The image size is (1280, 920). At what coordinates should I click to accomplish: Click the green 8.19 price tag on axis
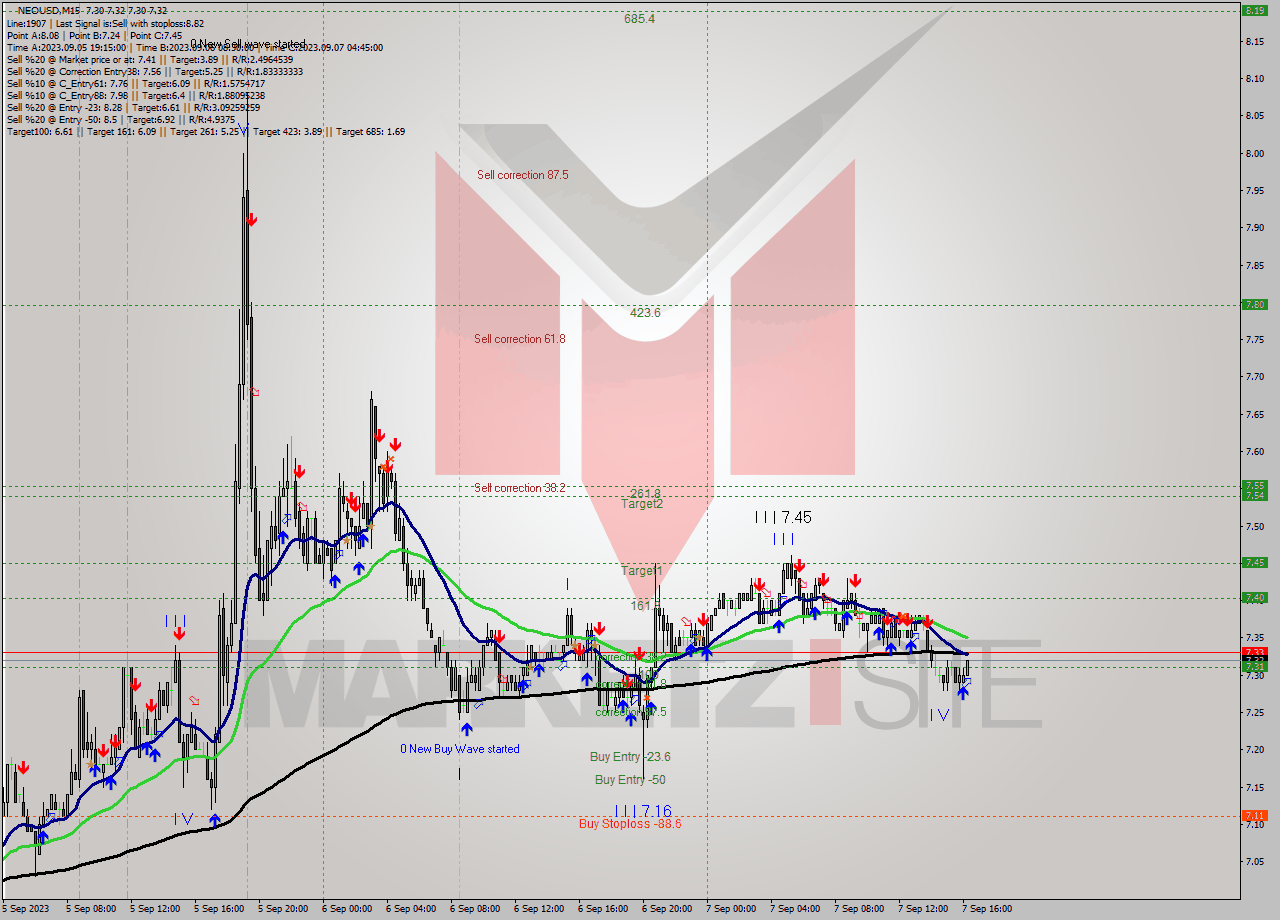[x=1254, y=10]
